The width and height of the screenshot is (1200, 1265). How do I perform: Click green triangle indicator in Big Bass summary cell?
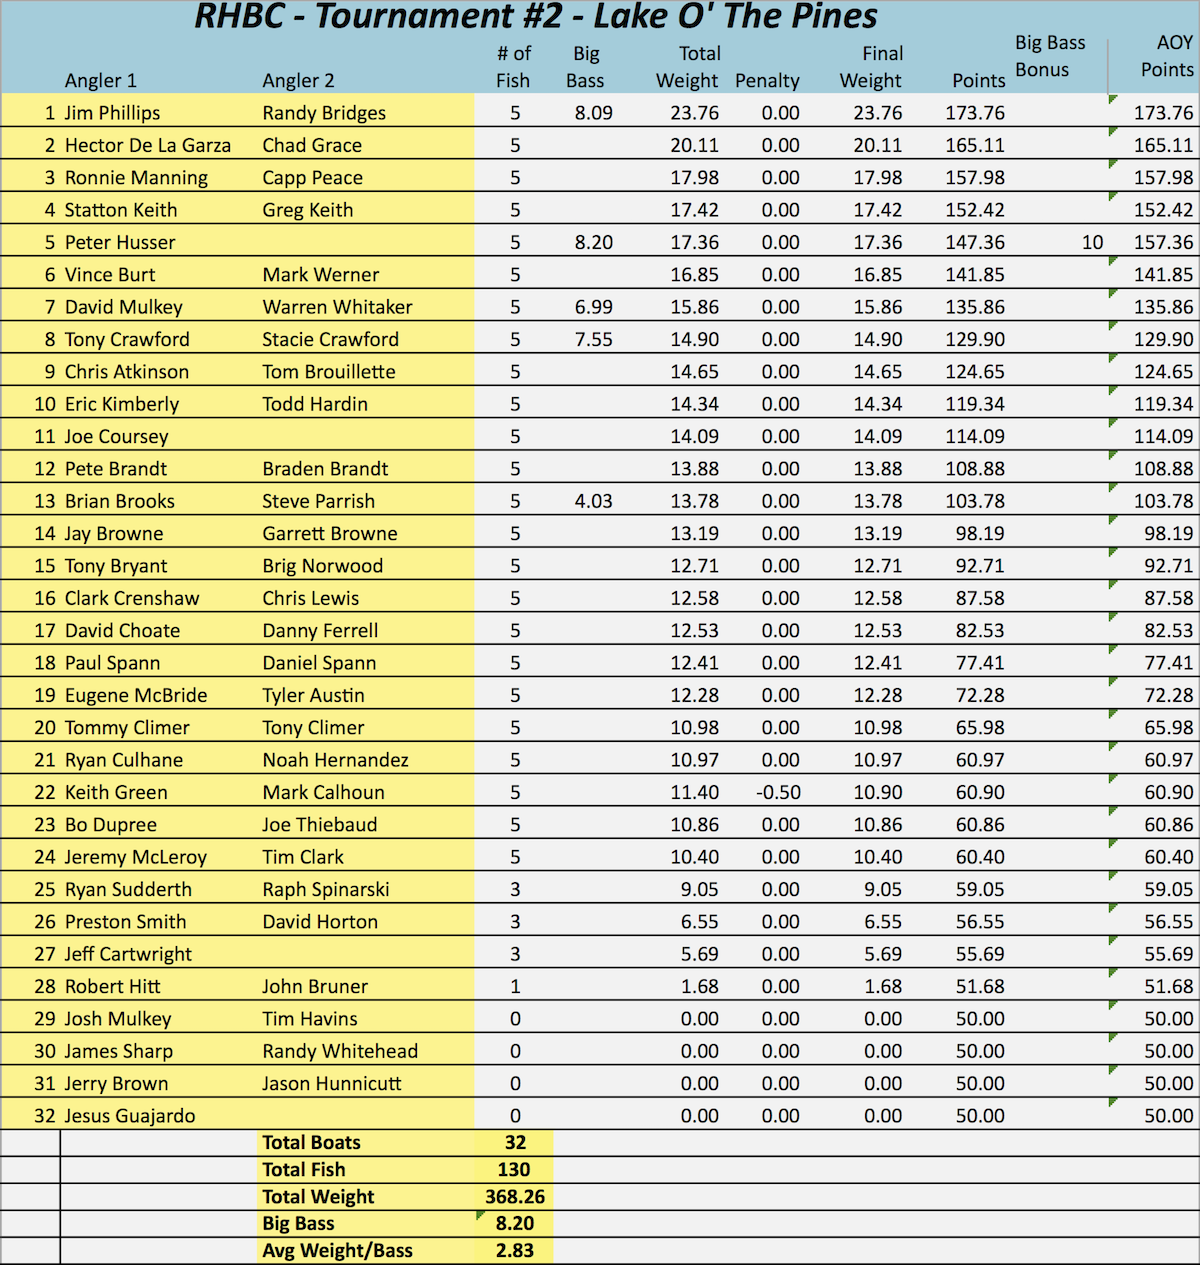tap(481, 1216)
